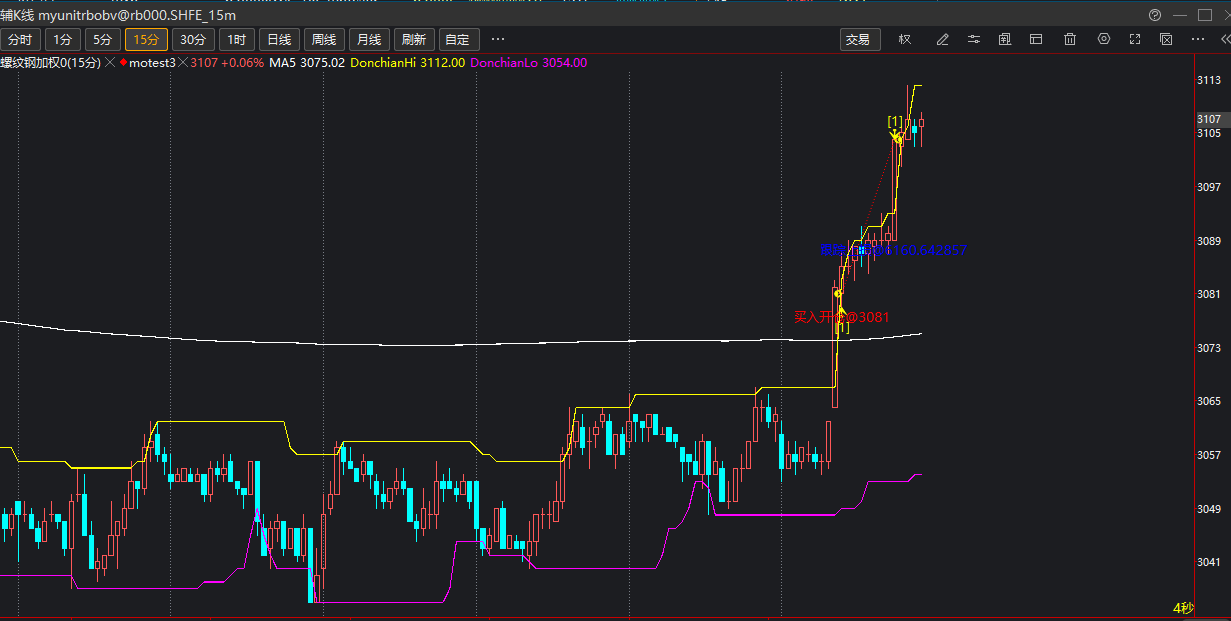Remove the motest3 strategy with its X
This screenshot has width=1231, height=621.
coord(183,63)
